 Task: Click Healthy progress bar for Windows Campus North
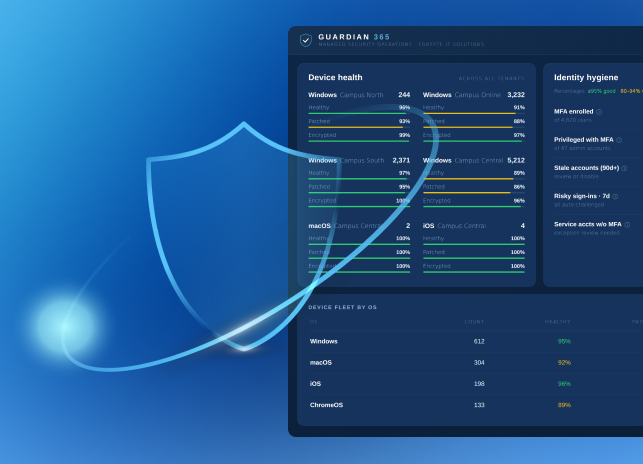(359, 113)
